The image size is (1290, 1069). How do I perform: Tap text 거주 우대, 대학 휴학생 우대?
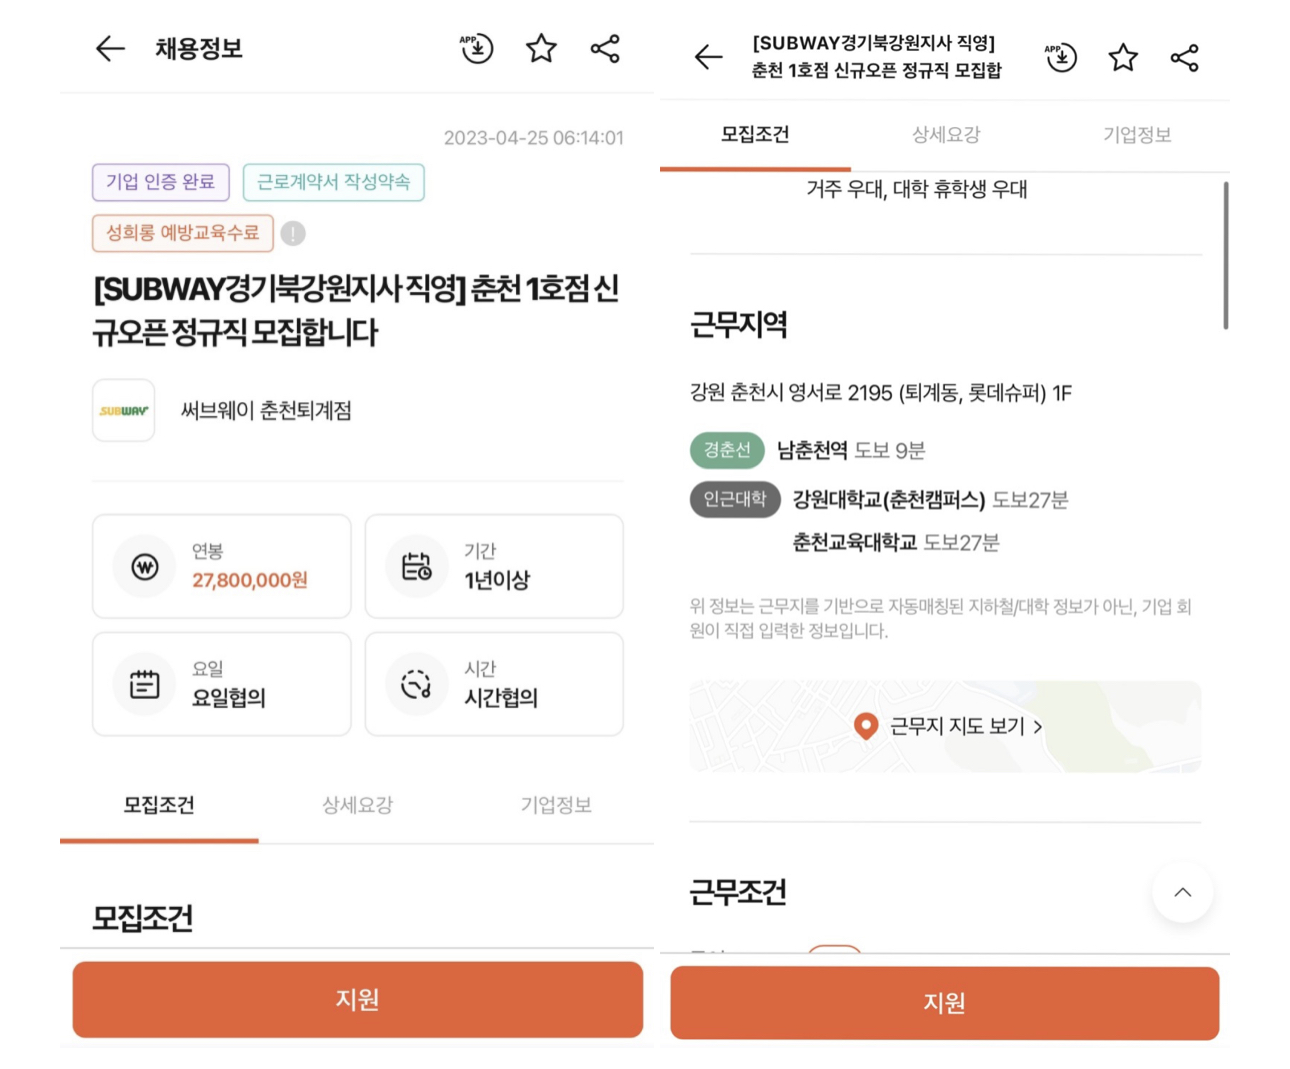click(x=917, y=189)
